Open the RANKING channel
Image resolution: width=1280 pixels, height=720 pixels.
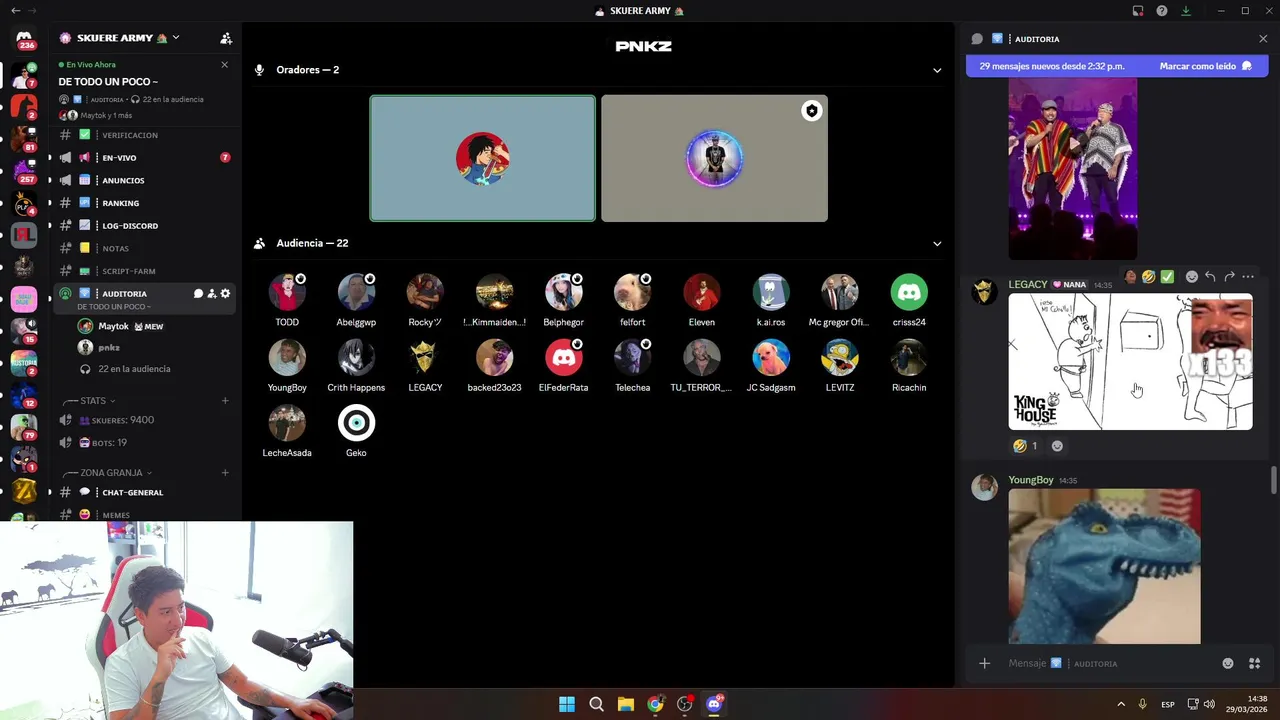pyautogui.click(x=143, y=203)
